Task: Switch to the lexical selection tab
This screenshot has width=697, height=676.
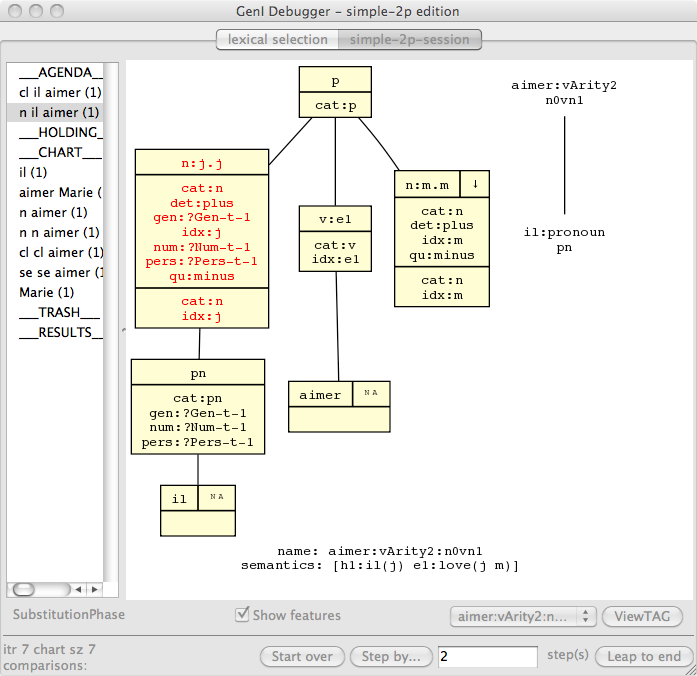Action: tap(277, 40)
